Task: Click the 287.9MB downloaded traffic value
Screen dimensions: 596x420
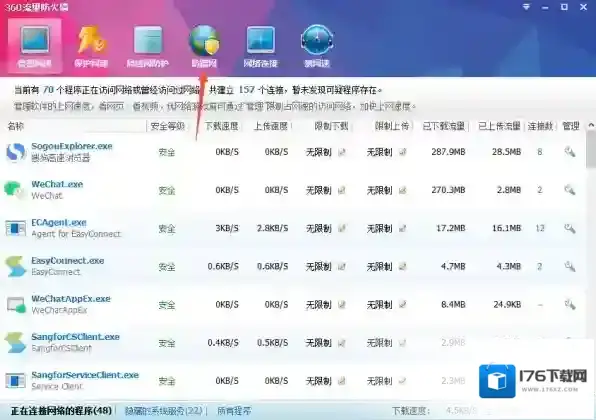Action: (x=448, y=152)
